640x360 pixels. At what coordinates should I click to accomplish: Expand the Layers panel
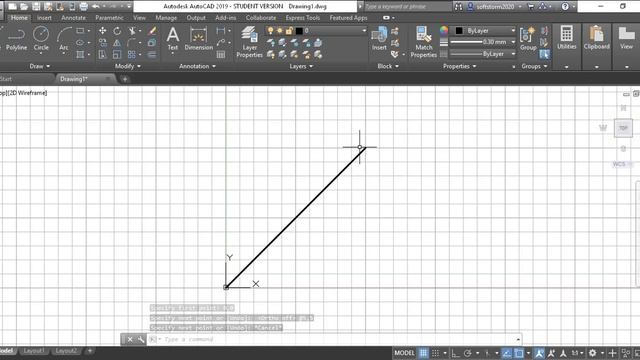301,66
